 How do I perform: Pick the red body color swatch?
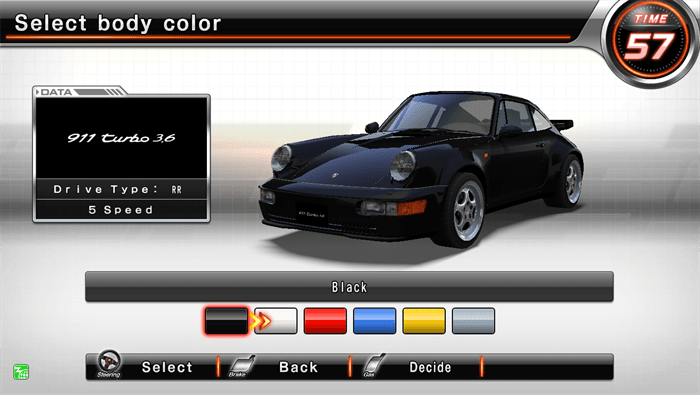click(x=325, y=320)
